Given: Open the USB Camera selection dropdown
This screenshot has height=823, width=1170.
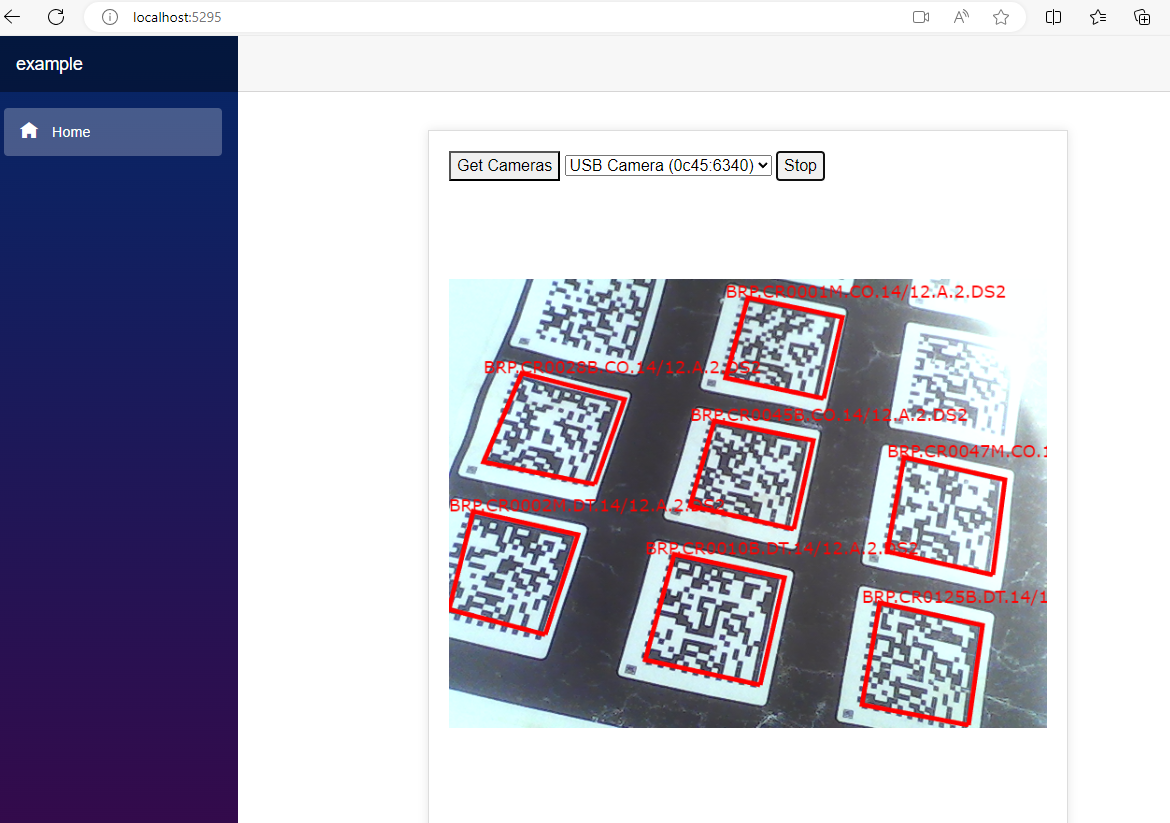Looking at the screenshot, I should pyautogui.click(x=668, y=166).
